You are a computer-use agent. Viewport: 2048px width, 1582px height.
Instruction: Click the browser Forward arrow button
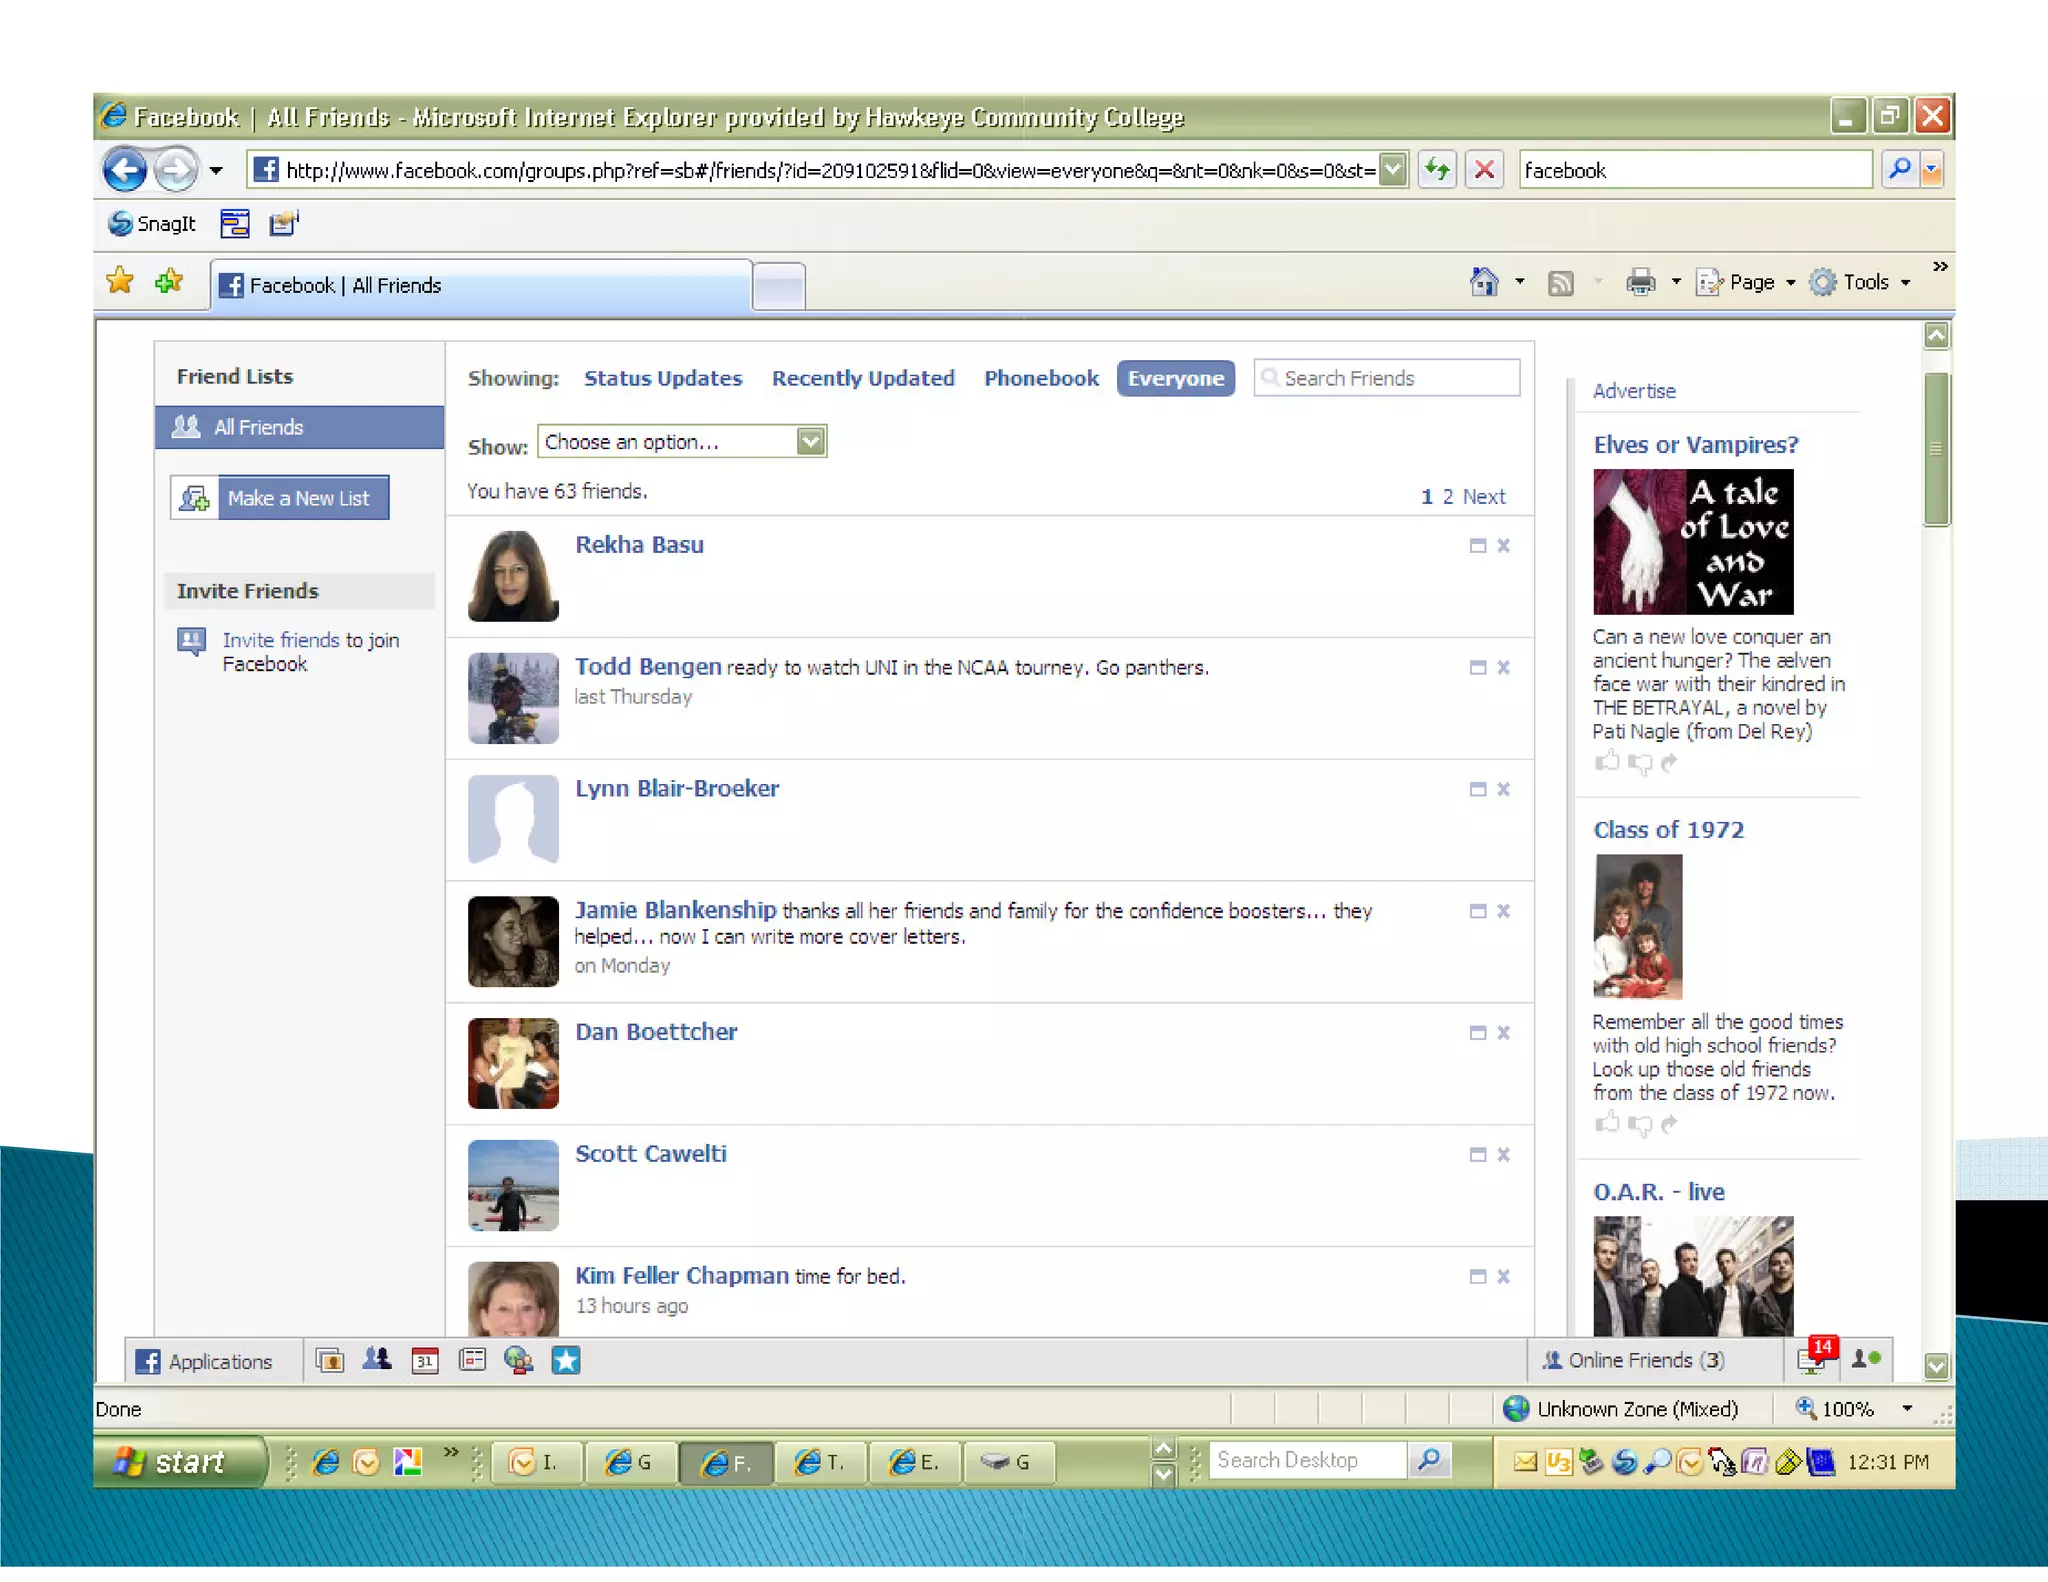[x=177, y=170]
